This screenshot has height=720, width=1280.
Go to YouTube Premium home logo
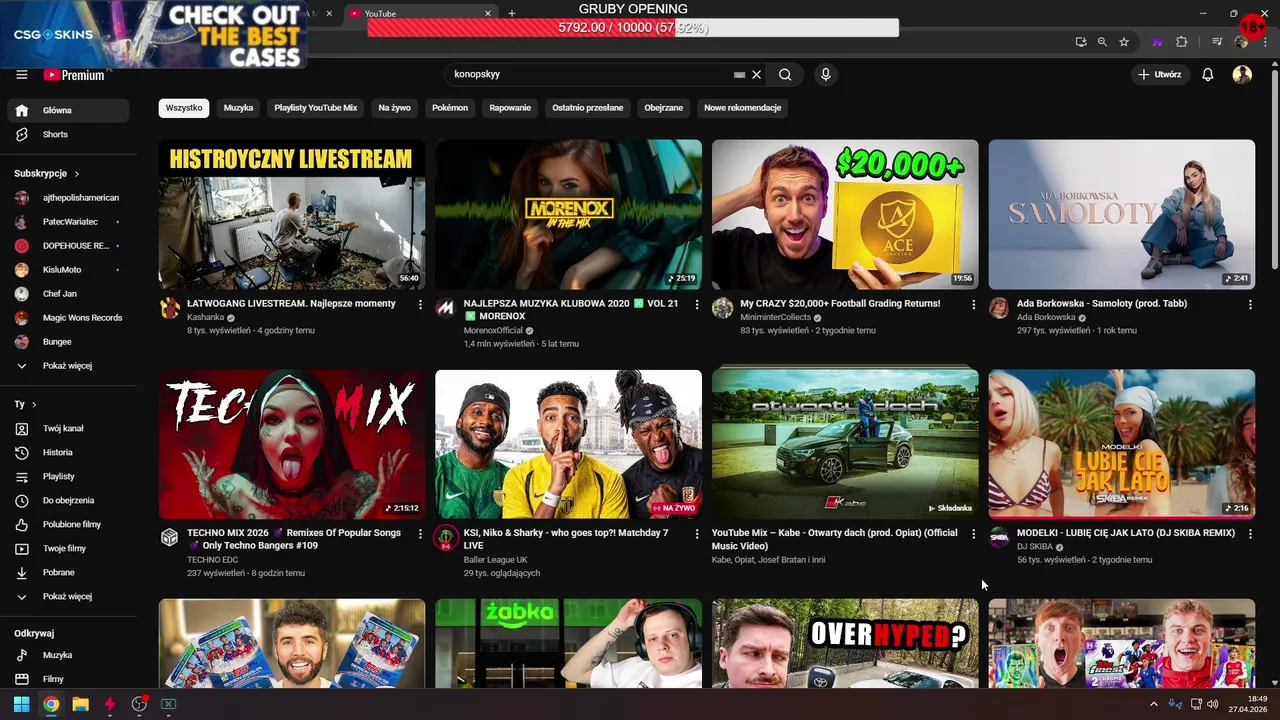(74, 75)
